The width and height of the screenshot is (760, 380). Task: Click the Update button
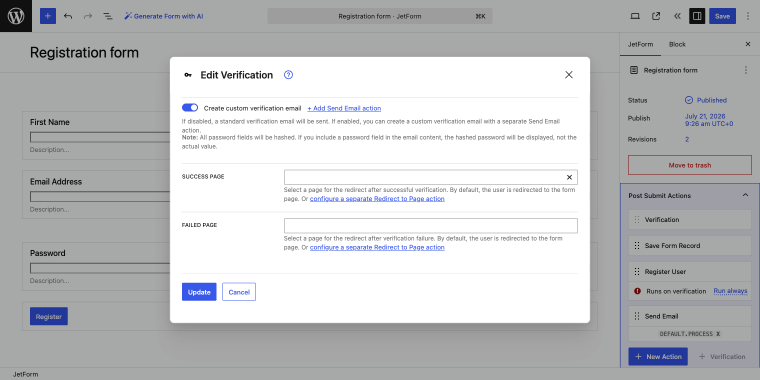(199, 292)
